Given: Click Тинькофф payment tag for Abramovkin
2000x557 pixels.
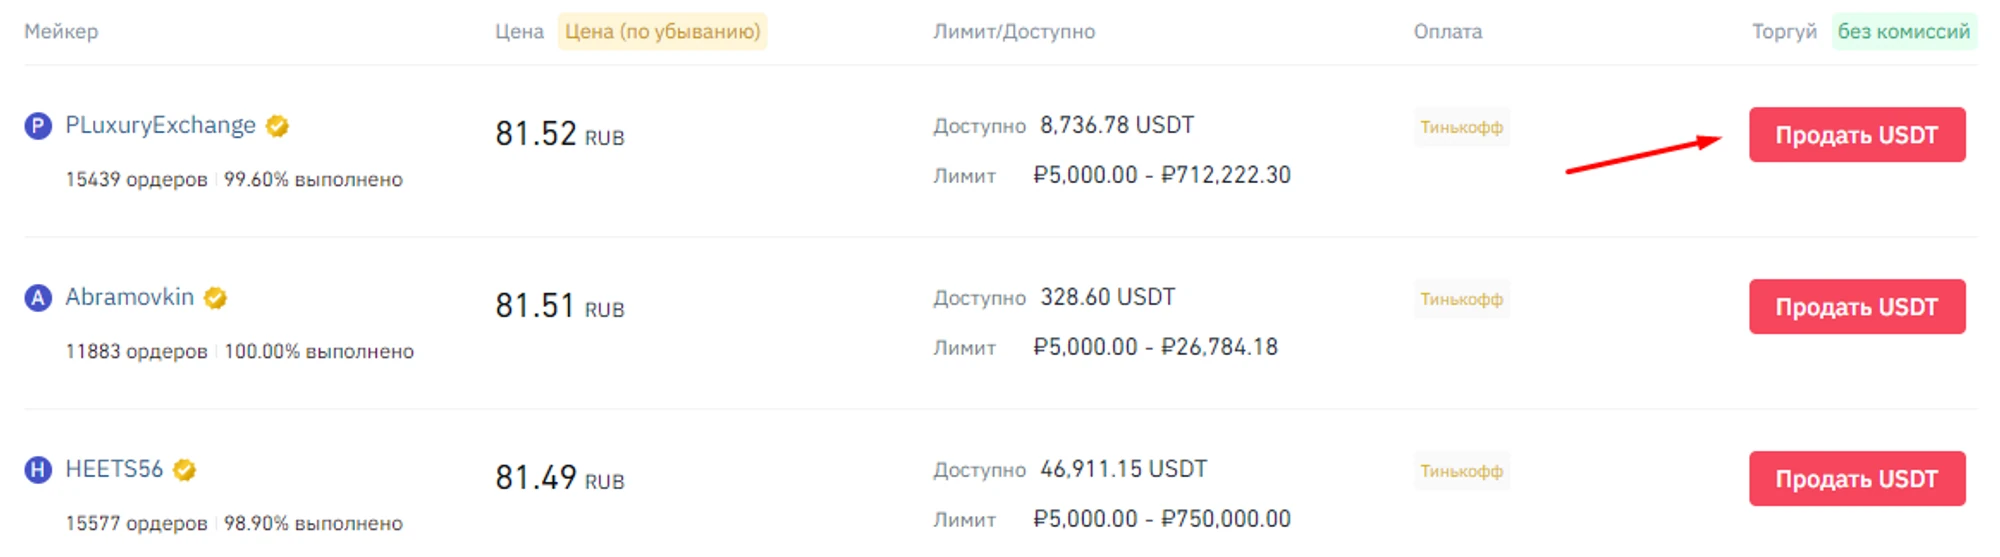Looking at the screenshot, I should 1461,299.
